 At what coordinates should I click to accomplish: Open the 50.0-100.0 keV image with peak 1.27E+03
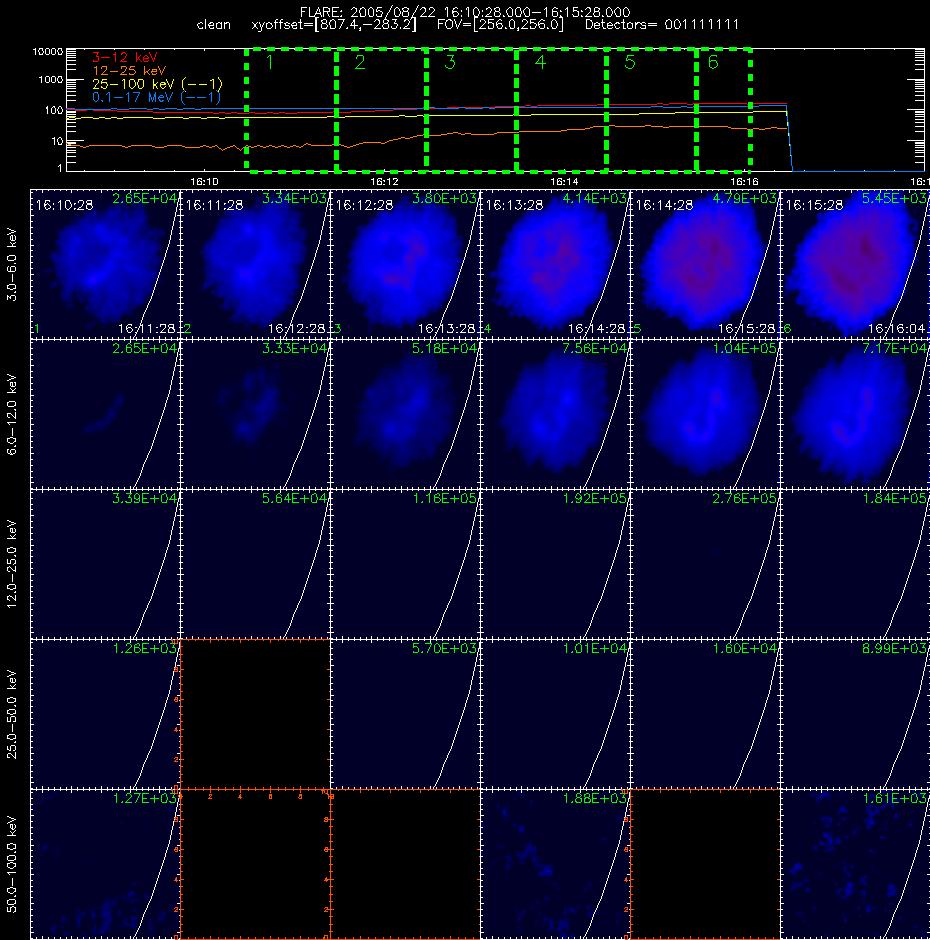coord(105,864)
